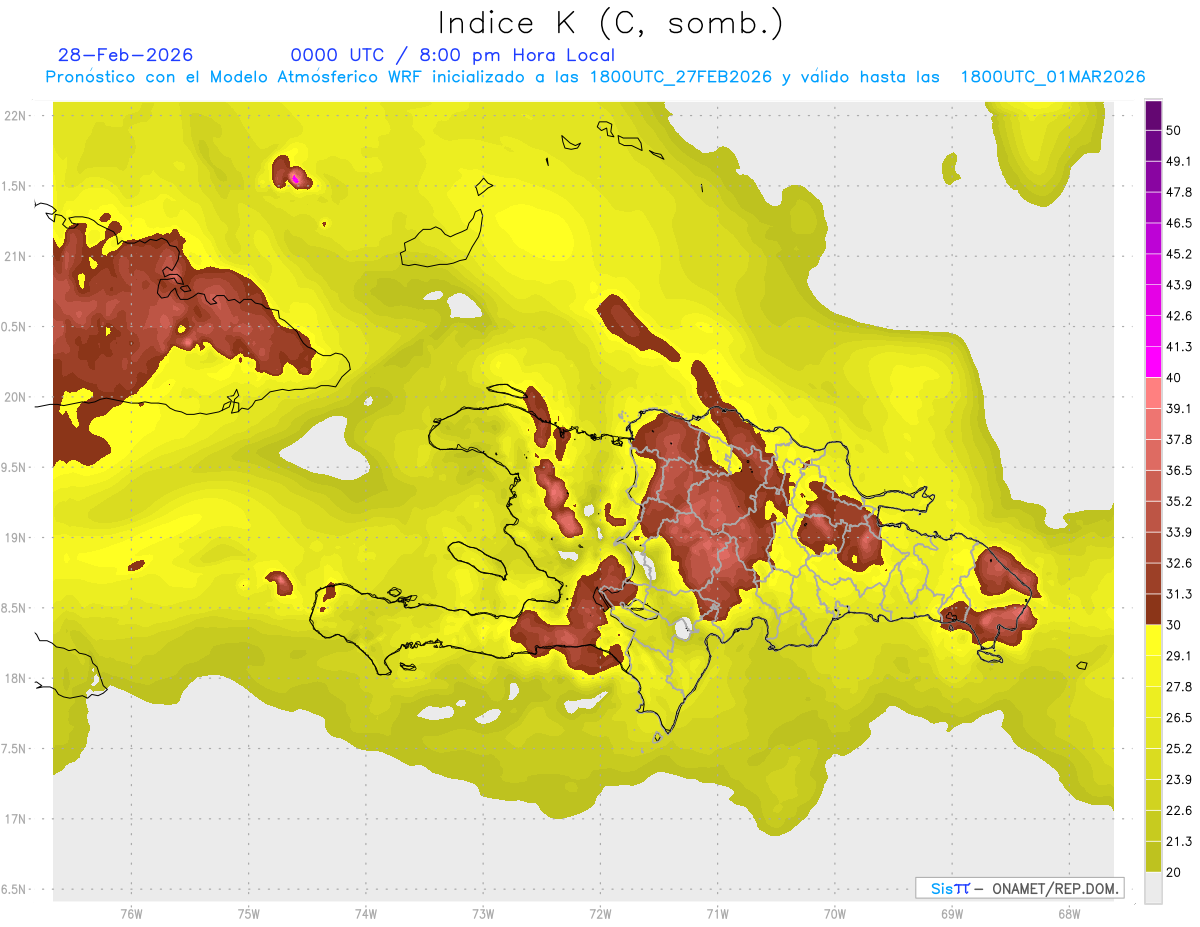Click the colorbar value "21.3"
This screenshot has width=1200, height=927.
(1178, 841)
